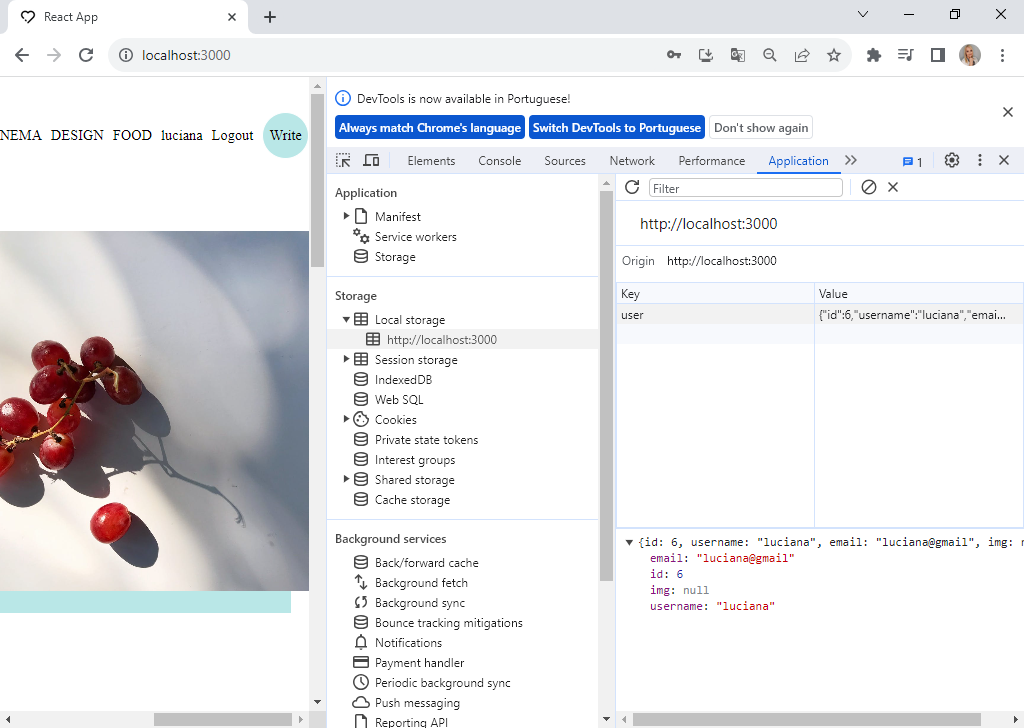Open Background fetch item
1024x728 pixels.
[421, 582]
